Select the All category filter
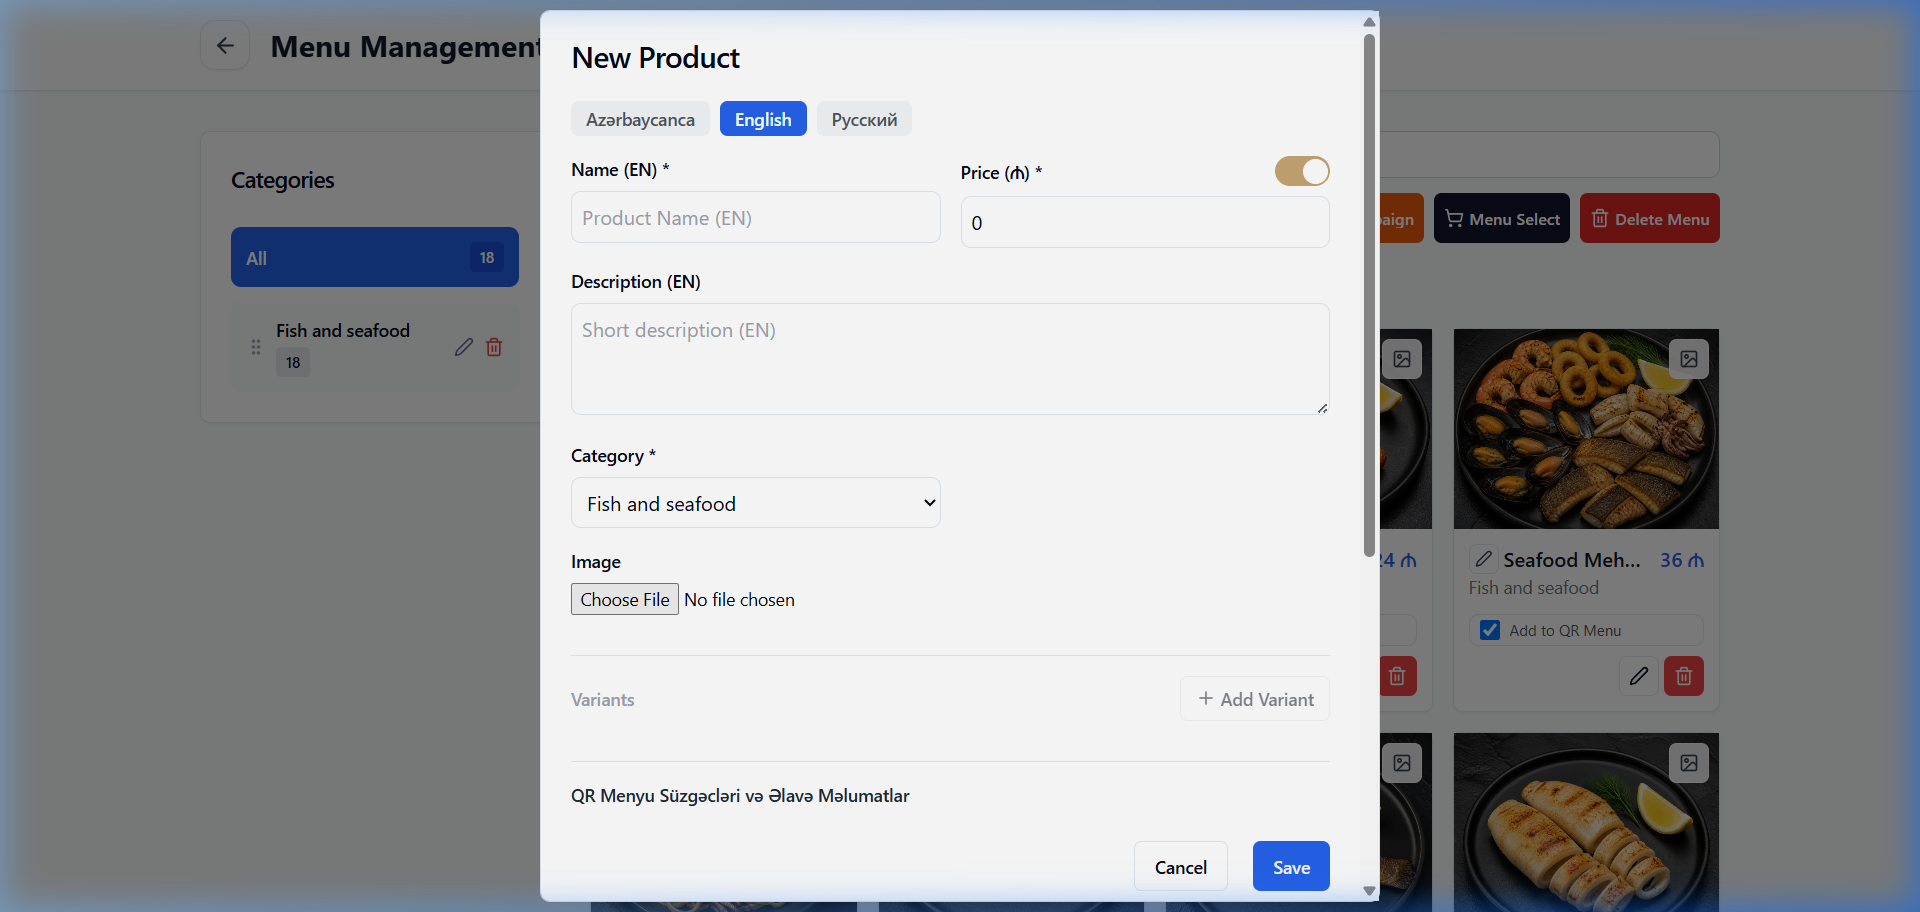 (375, 257)
